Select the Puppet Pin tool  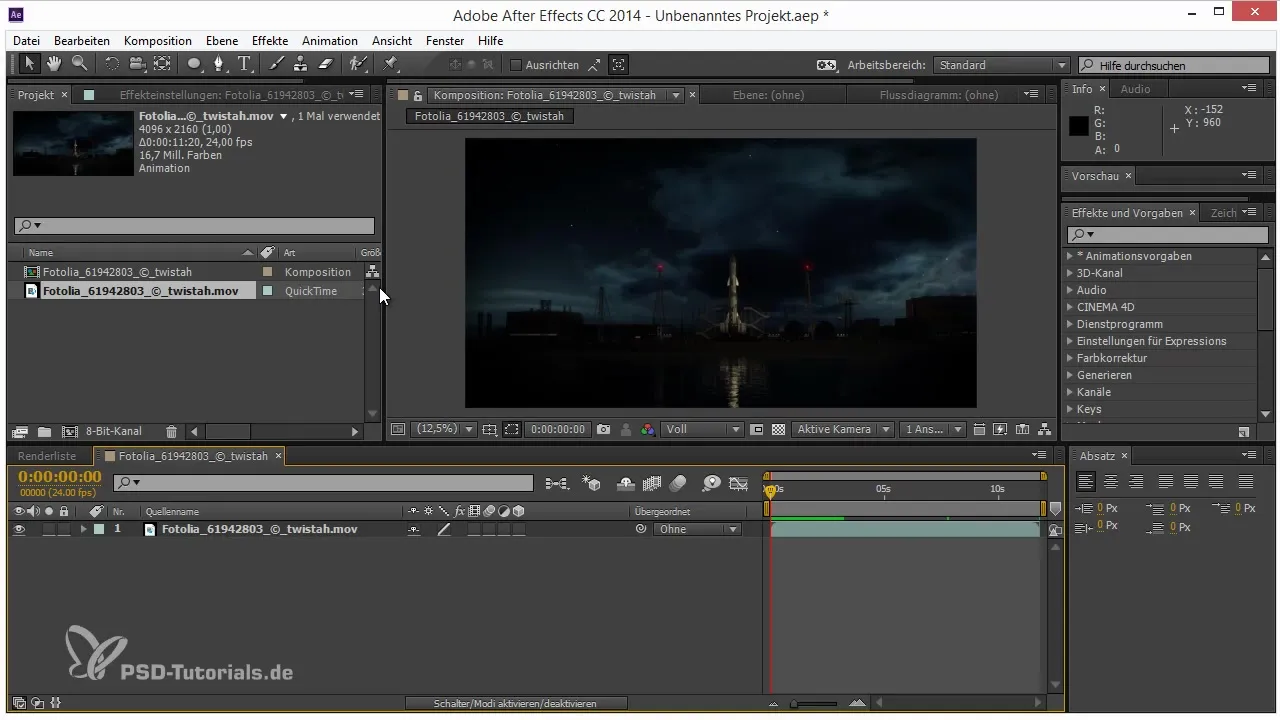click(x=390, y=64)
